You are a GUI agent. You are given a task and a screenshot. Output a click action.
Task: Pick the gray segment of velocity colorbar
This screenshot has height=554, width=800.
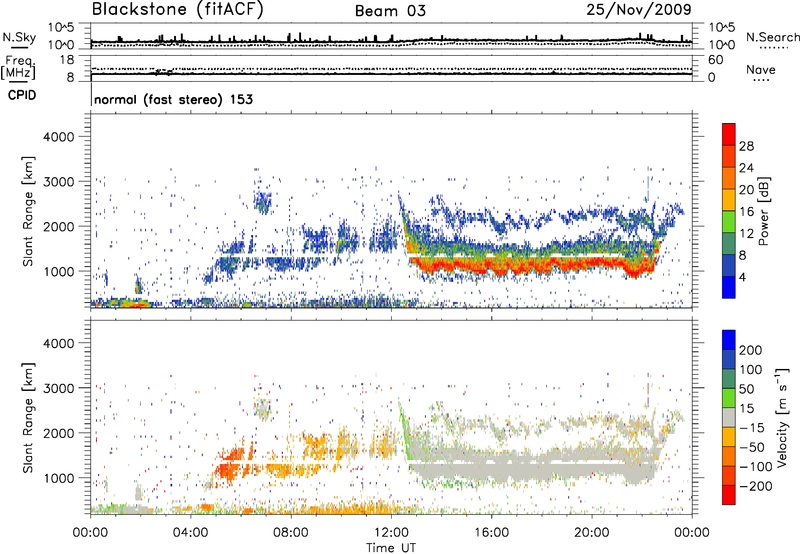(729, 417)
